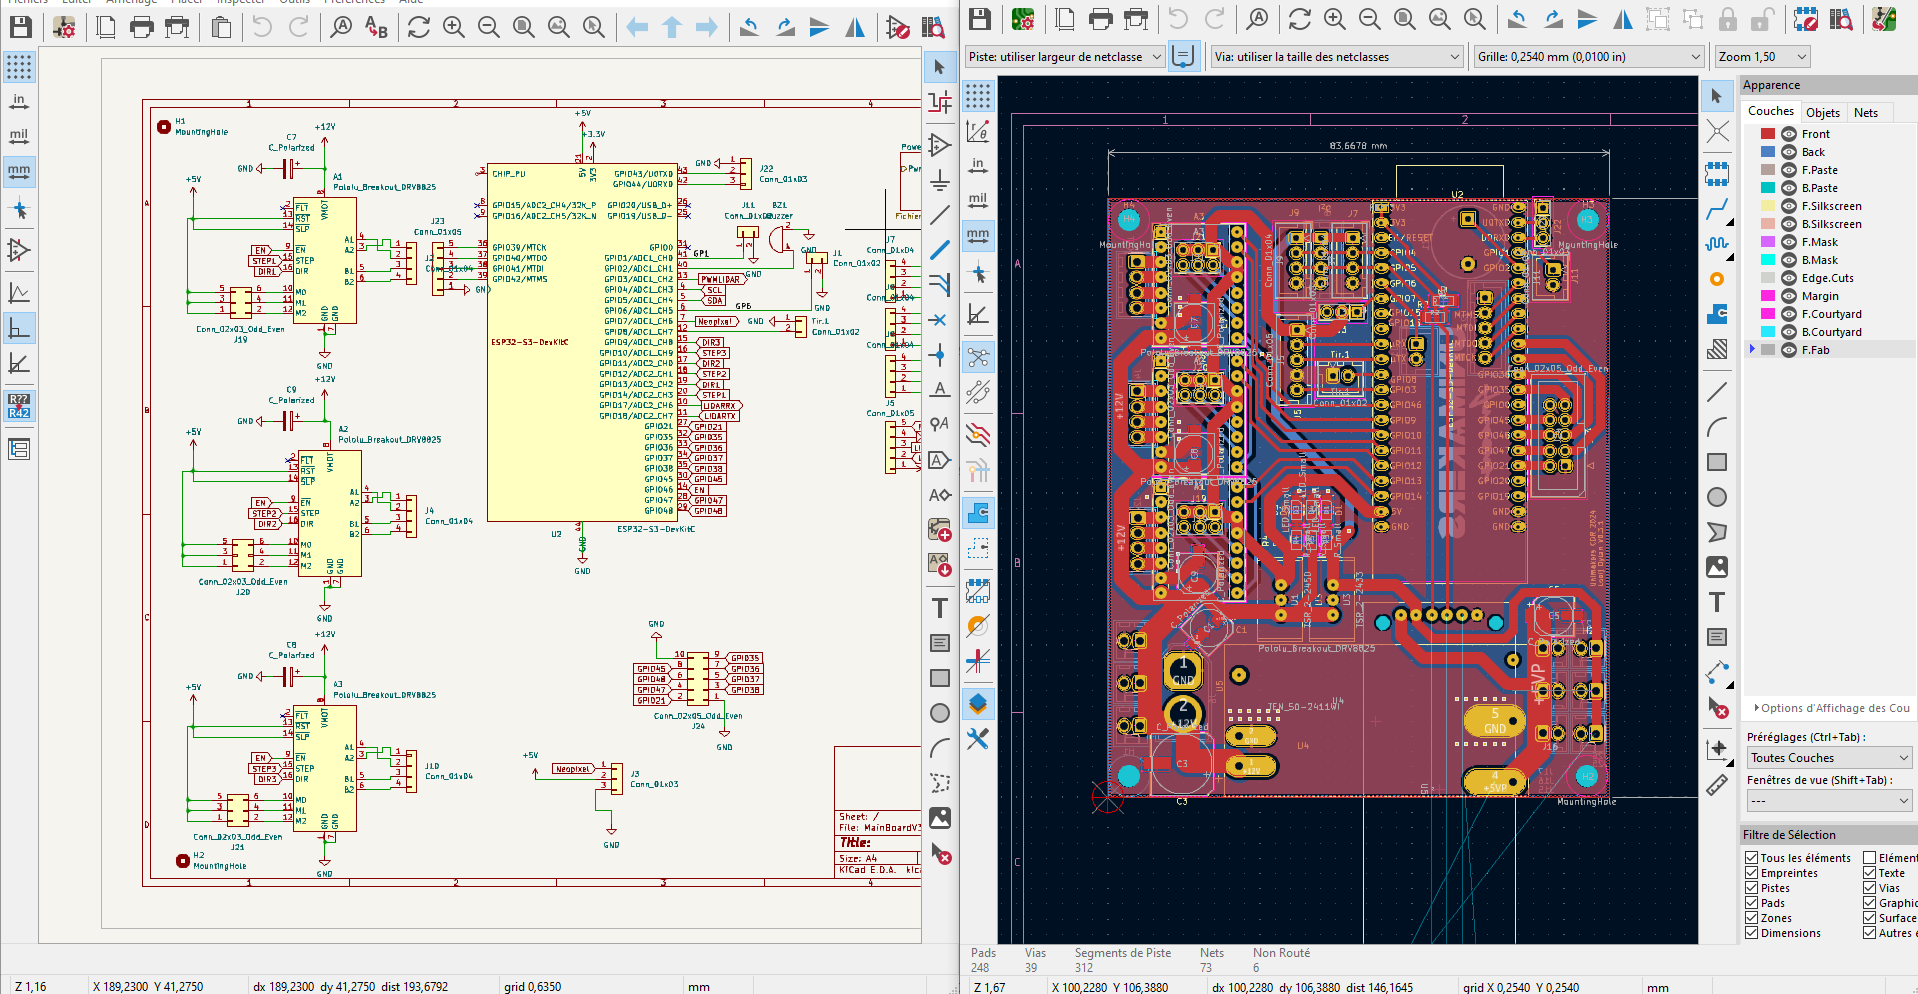Switch to the Nets tab
Screen dimensions: 1918x994
(1865, 113)
